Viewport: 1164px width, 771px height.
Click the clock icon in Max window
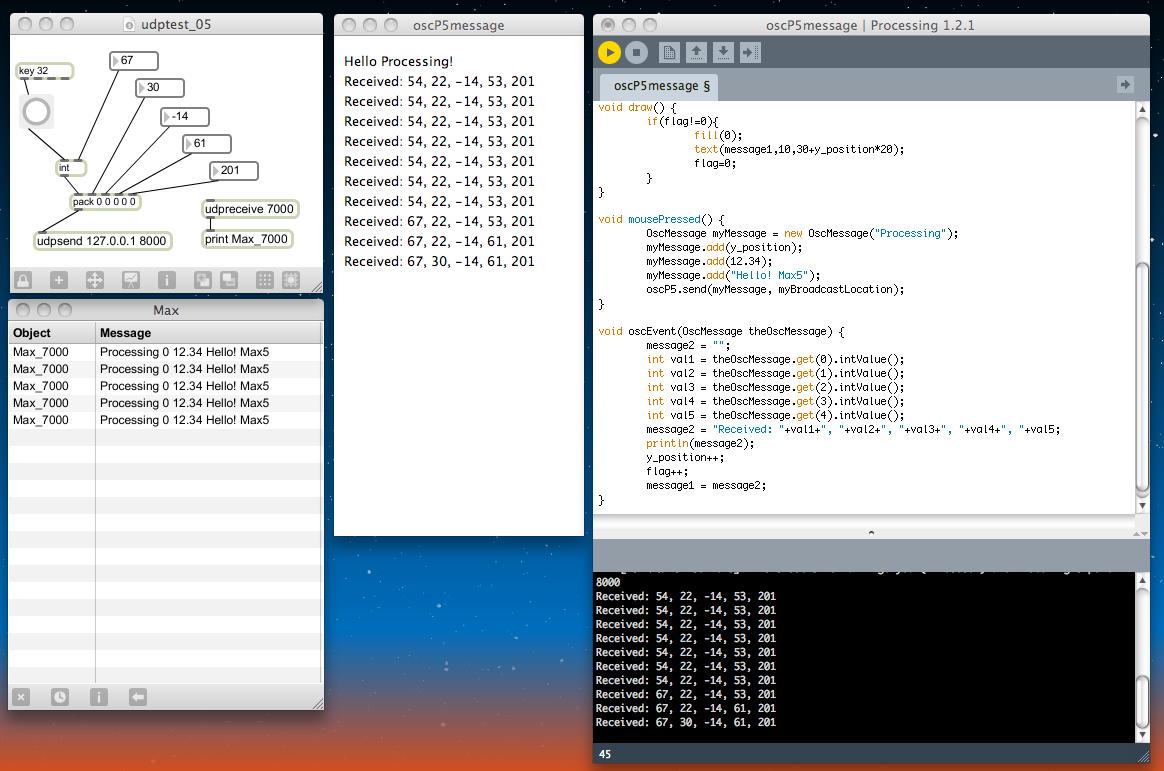pyautogui.click(x=60, y=697)
